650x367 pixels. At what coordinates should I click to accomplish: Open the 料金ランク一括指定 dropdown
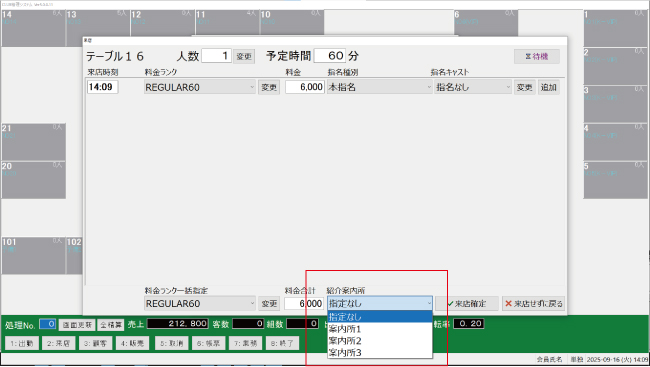199,304
